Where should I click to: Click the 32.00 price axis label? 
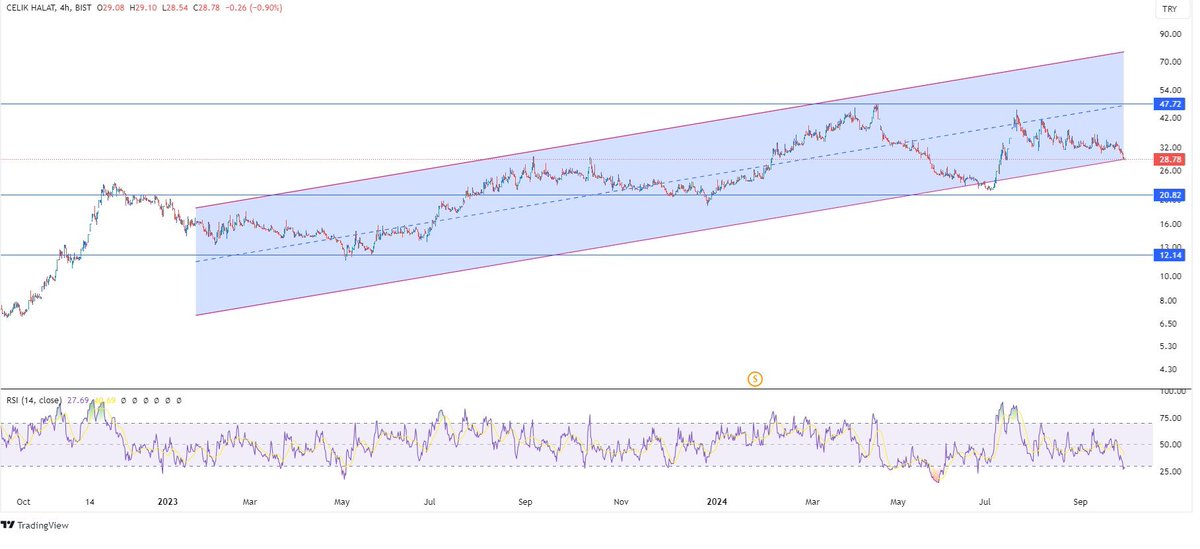(1169, 147)
